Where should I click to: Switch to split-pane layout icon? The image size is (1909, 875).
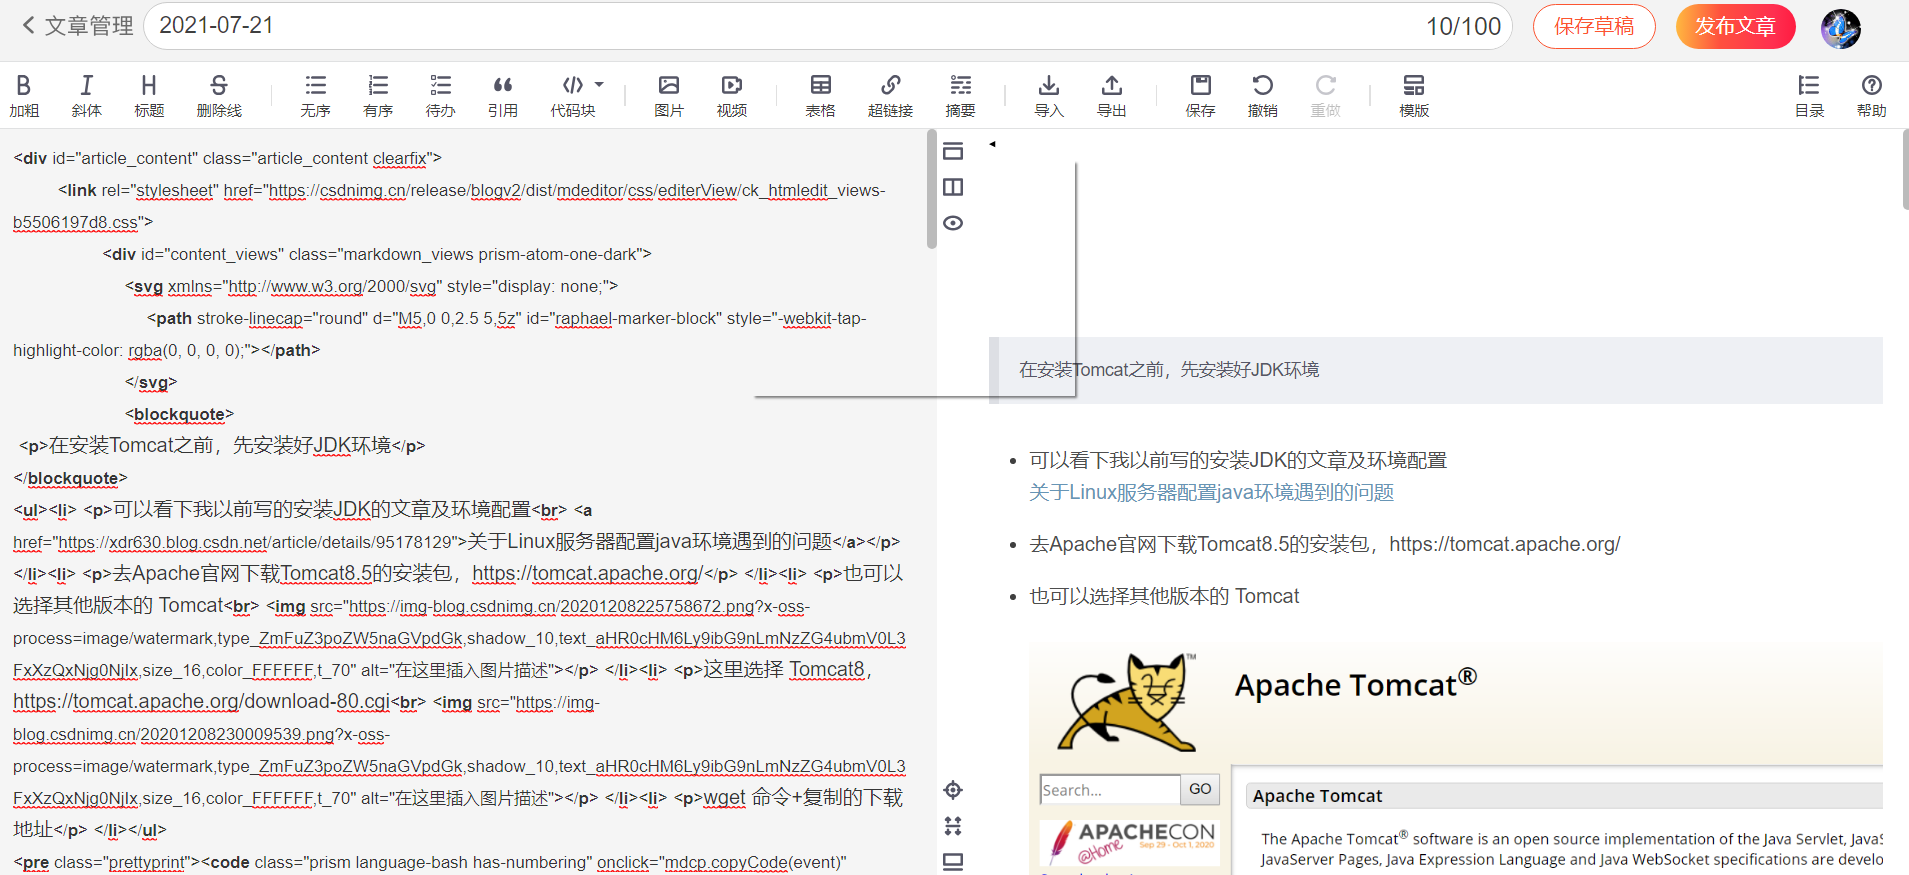953,187
